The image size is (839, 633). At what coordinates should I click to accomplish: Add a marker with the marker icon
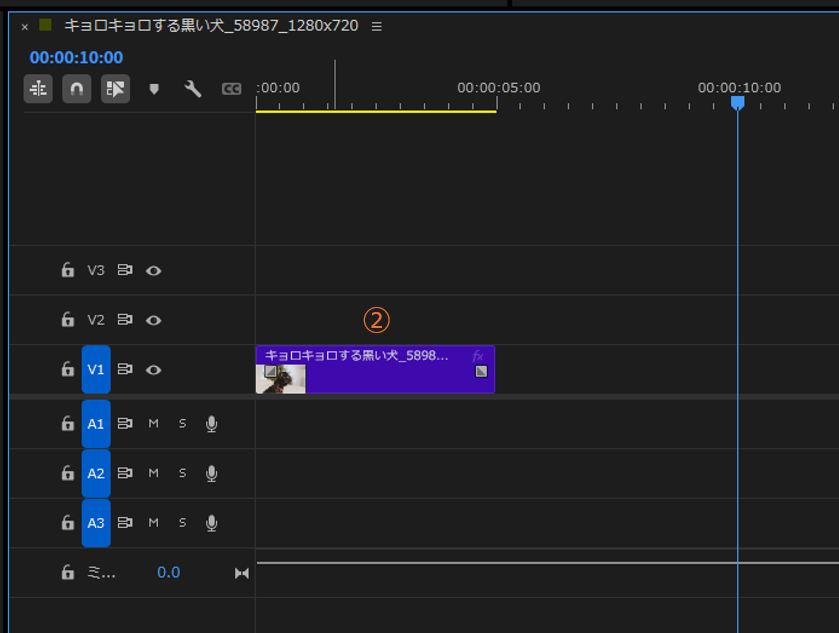pyautogui.click(x=154, y=89)
